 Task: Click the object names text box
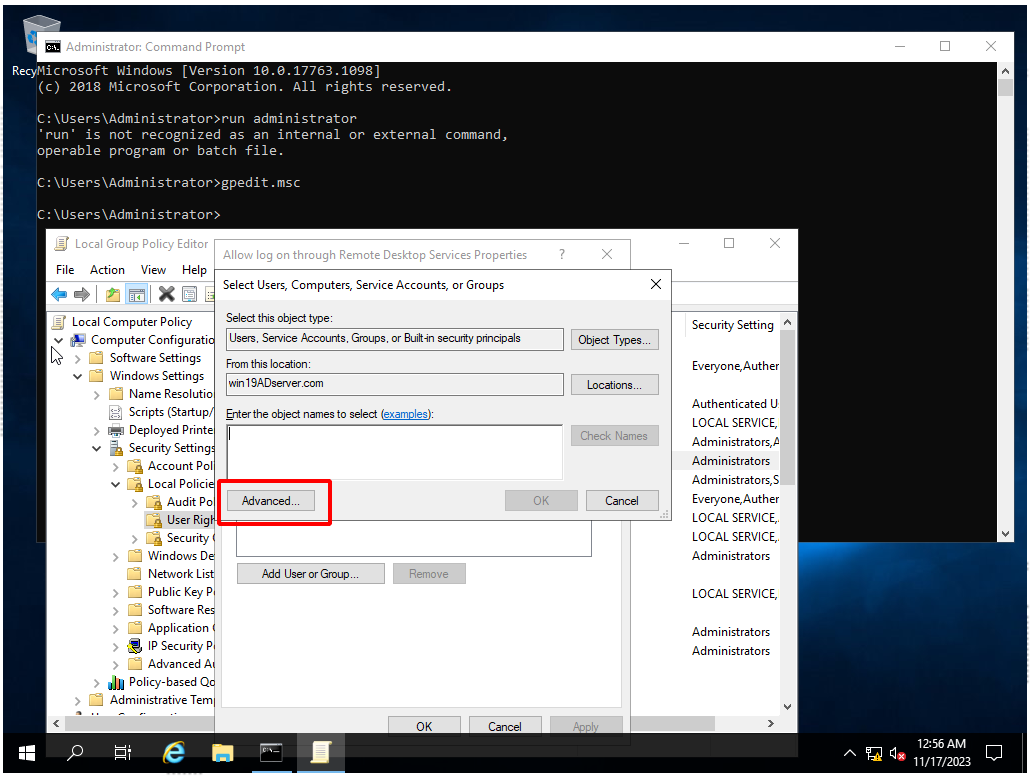pyautogui.click(x=394, y=452)
